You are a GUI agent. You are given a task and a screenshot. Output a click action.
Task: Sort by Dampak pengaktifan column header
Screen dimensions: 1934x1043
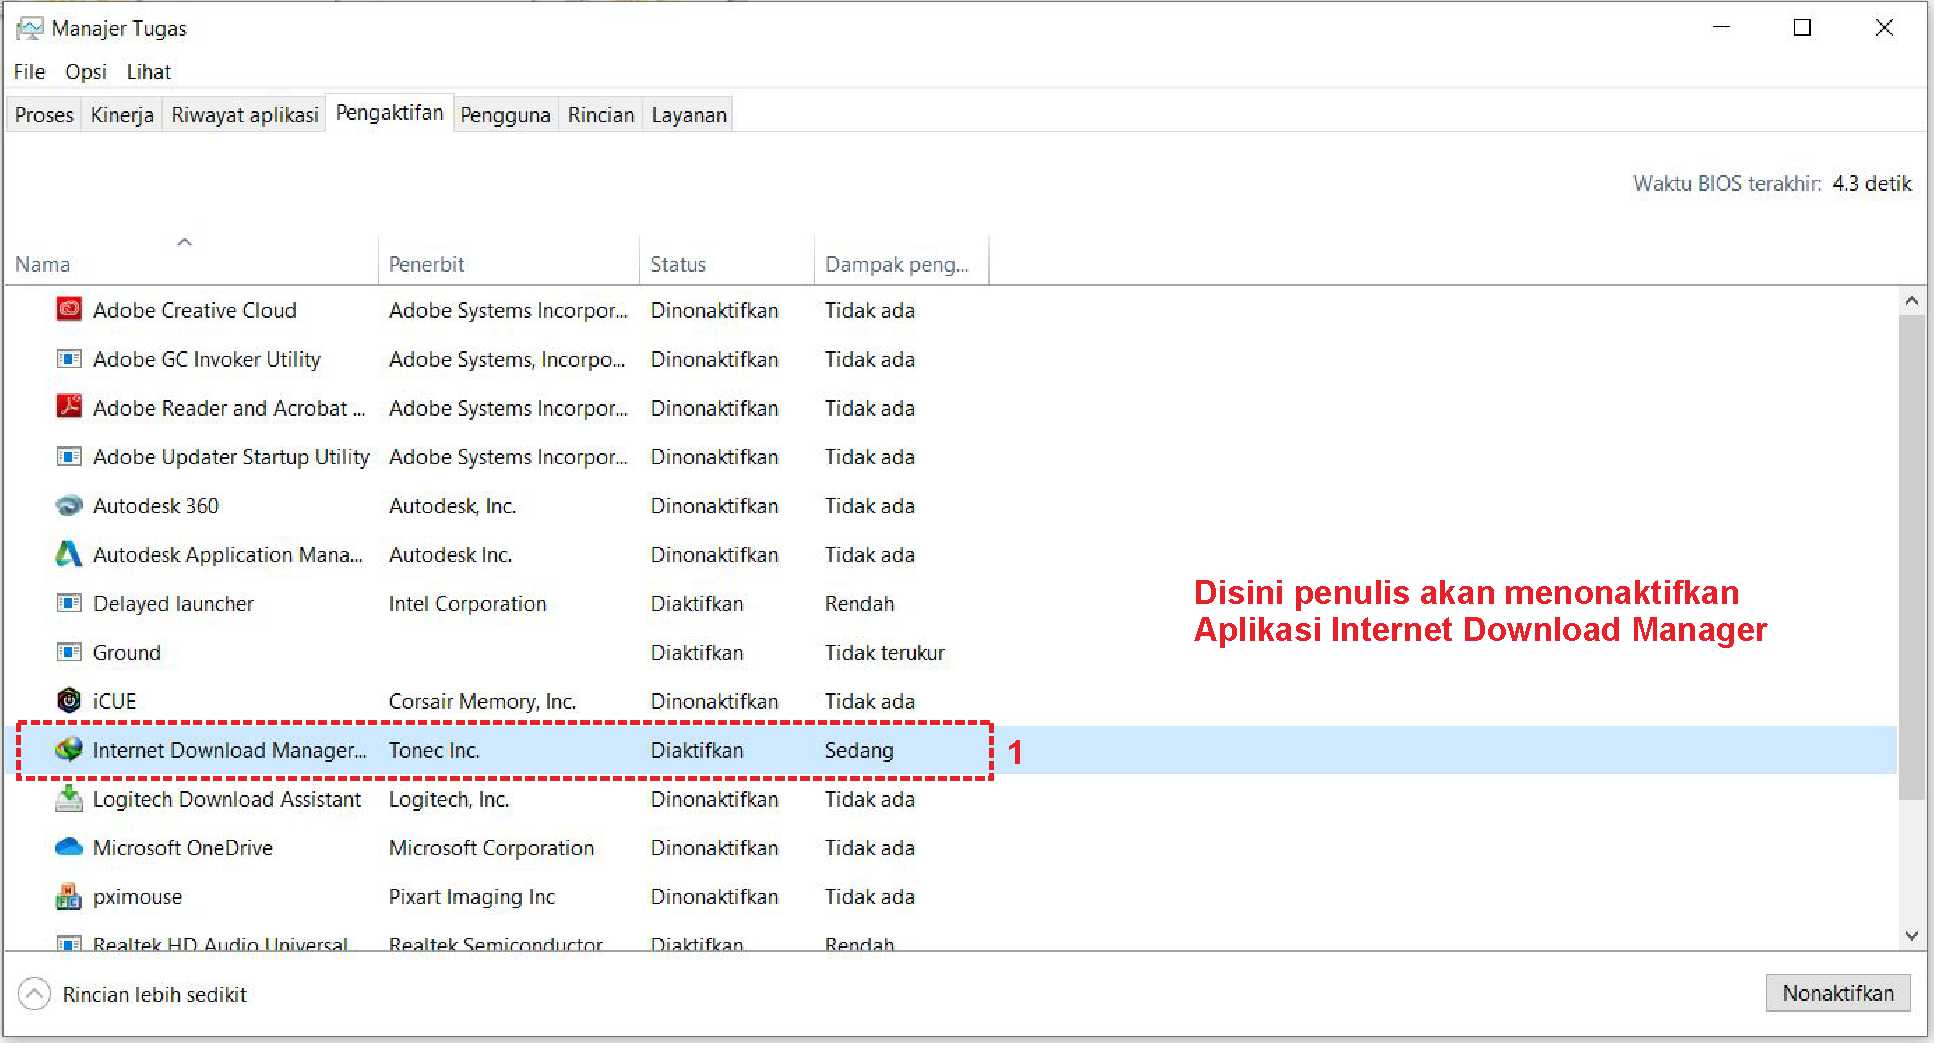(896, 264)
